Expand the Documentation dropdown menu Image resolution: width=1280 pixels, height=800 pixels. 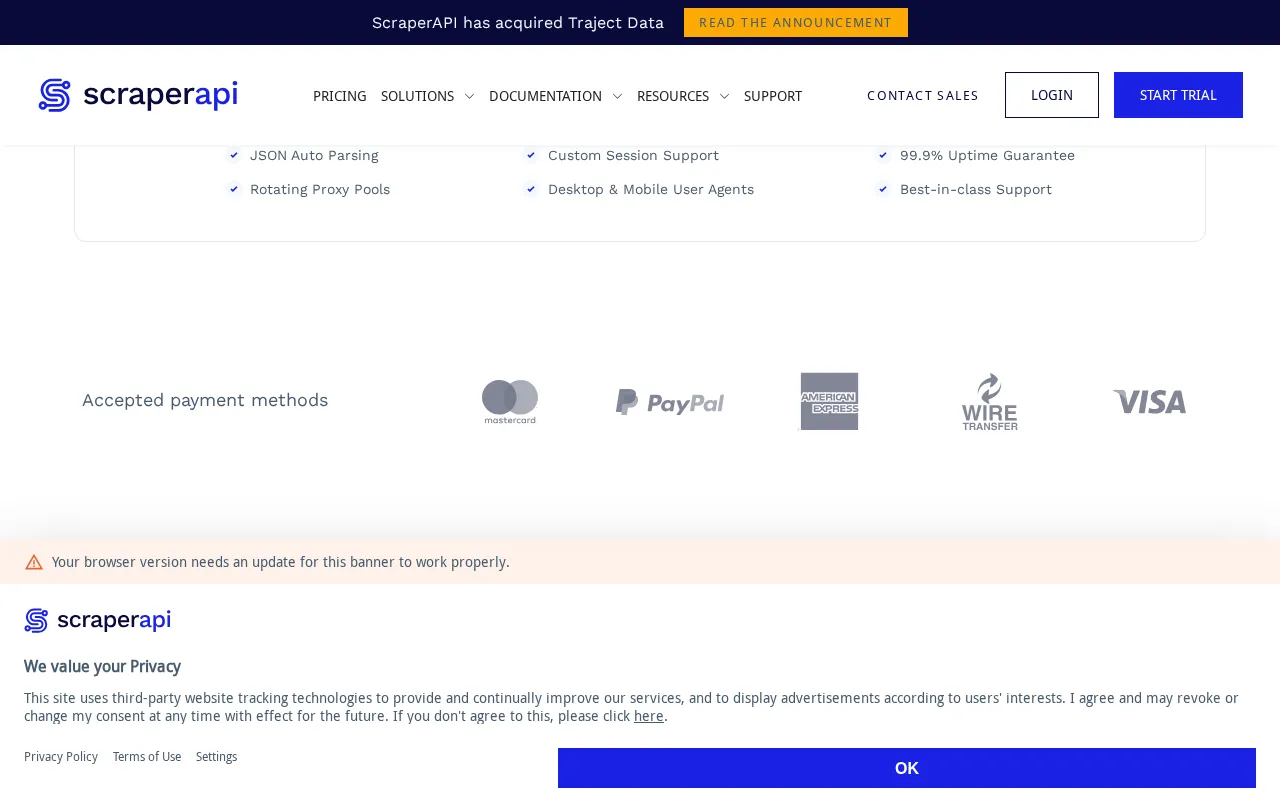click(x=555, y=96)
